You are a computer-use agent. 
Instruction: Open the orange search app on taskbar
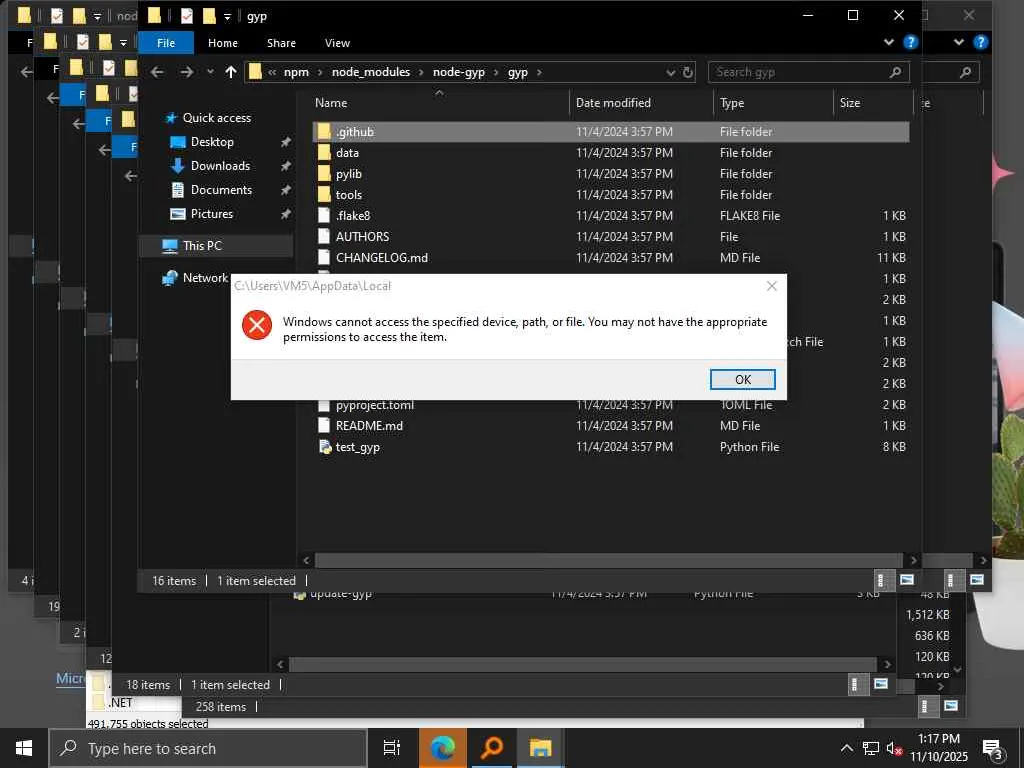point(492,748)
